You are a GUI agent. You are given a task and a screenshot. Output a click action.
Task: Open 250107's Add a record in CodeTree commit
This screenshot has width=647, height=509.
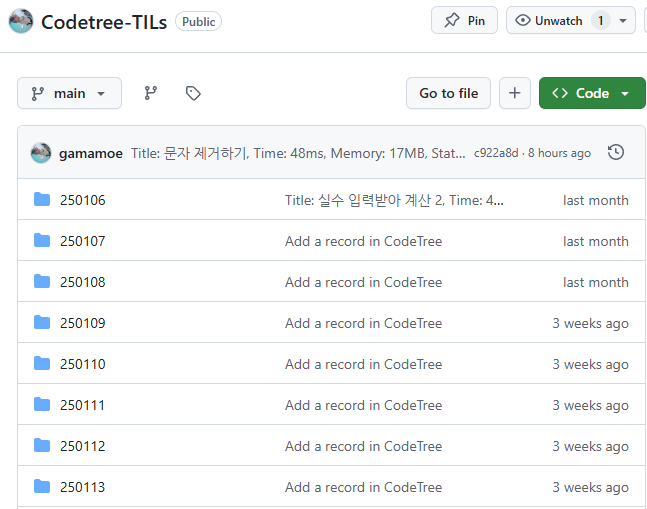[x=363, y=241]
